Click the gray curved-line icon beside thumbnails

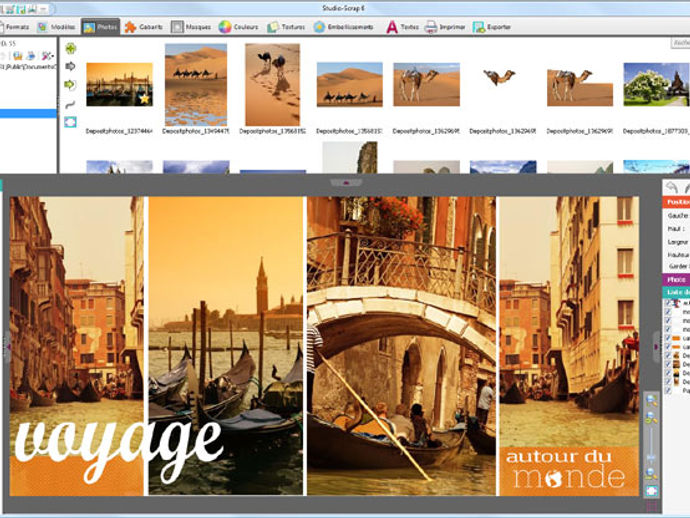pos(70,104)
